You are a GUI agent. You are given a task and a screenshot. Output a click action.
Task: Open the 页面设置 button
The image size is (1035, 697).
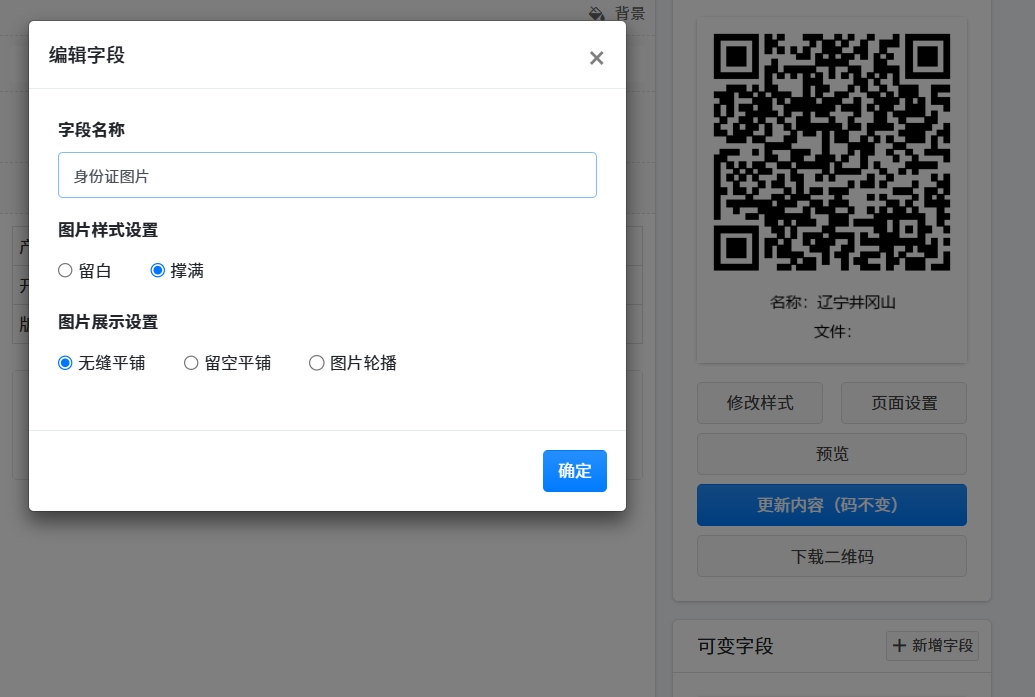pyautogui.click(x=904, y=403)
